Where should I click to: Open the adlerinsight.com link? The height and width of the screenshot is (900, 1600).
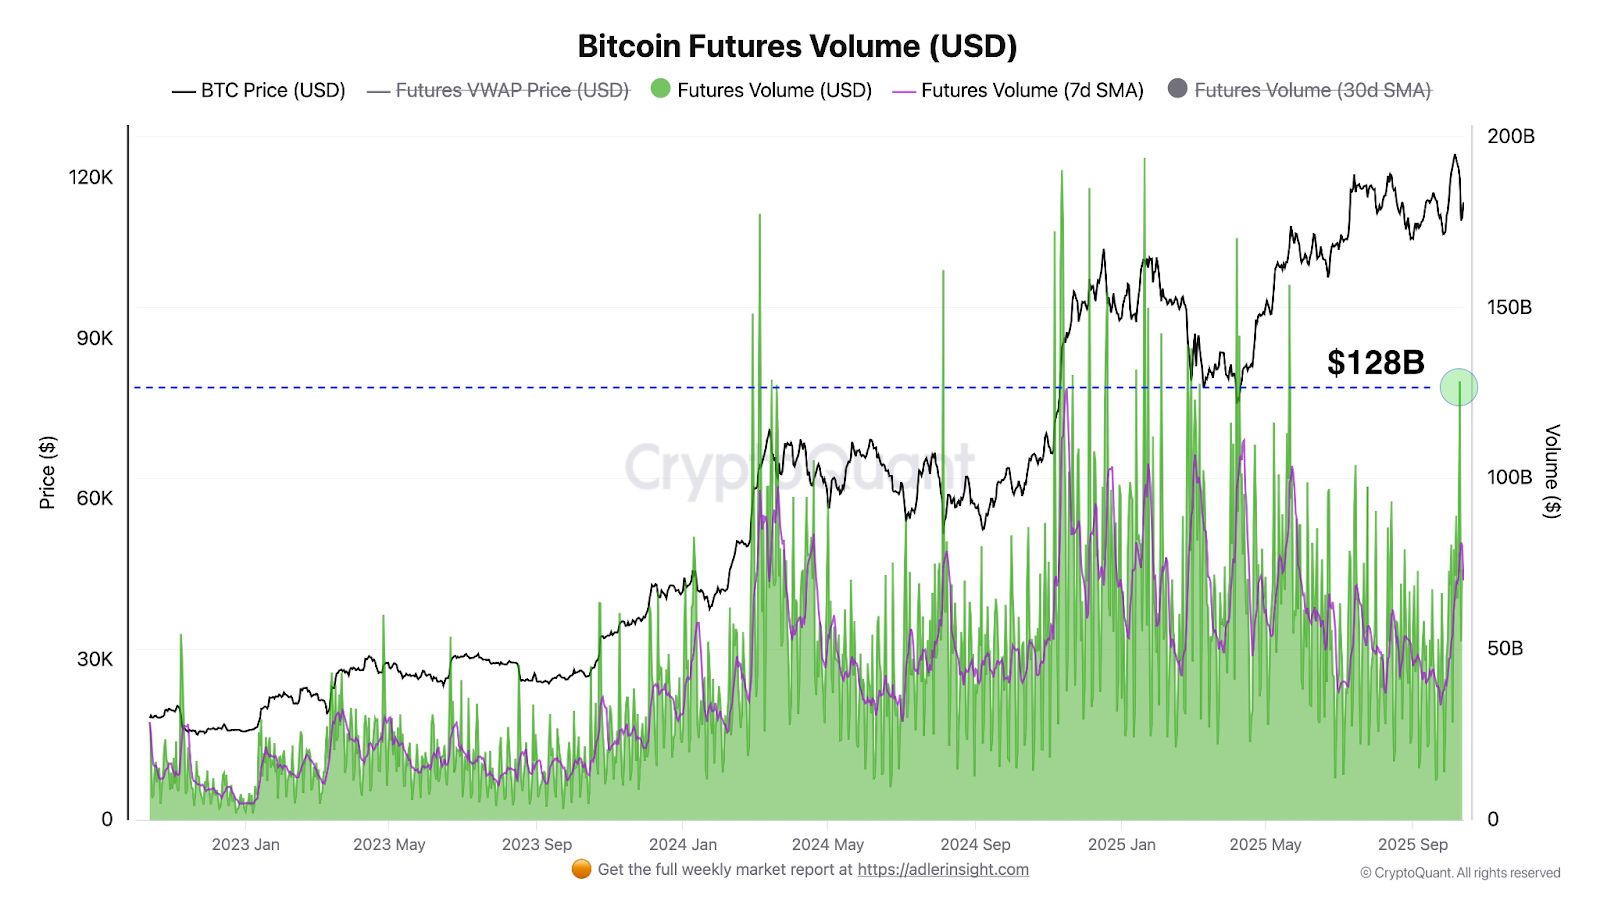pos(942,869)
